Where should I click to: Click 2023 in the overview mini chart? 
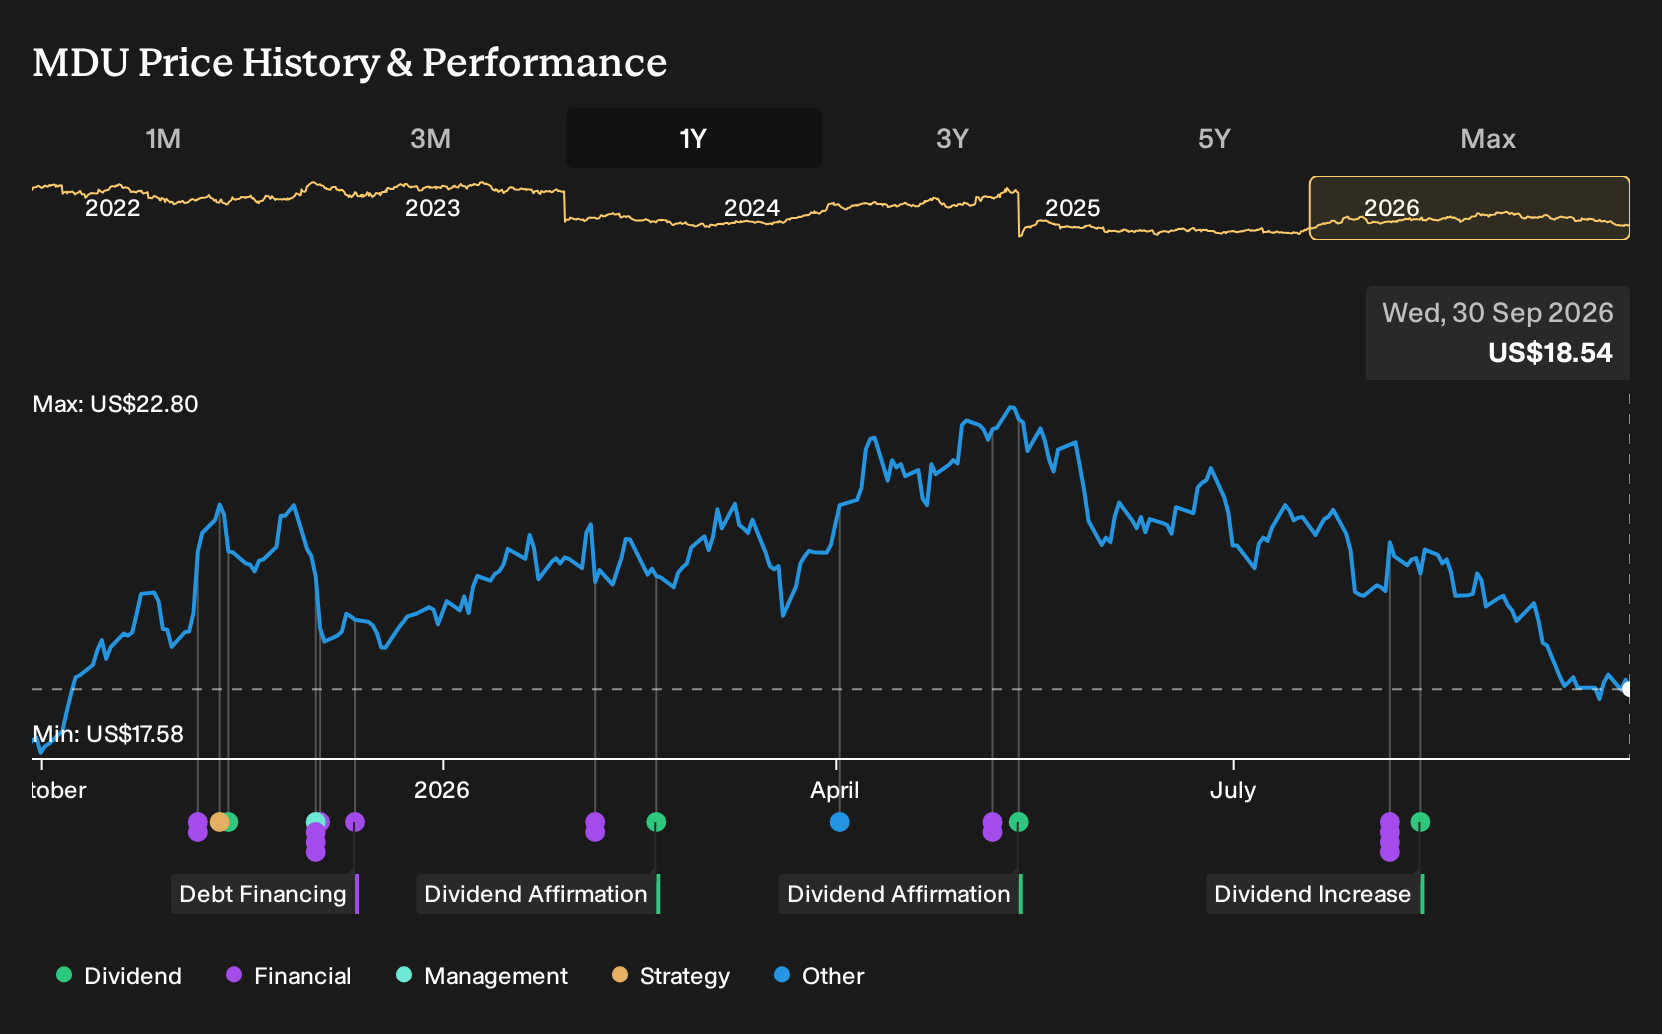[432, 208]
